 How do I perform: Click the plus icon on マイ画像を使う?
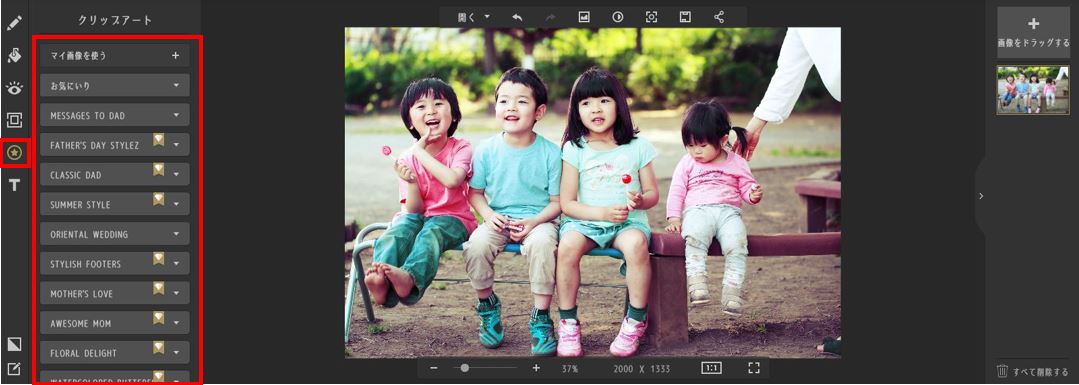coord(175,56)
